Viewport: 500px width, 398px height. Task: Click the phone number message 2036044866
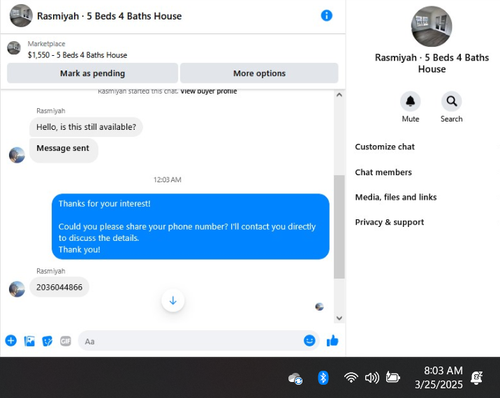tap(59, 287)
